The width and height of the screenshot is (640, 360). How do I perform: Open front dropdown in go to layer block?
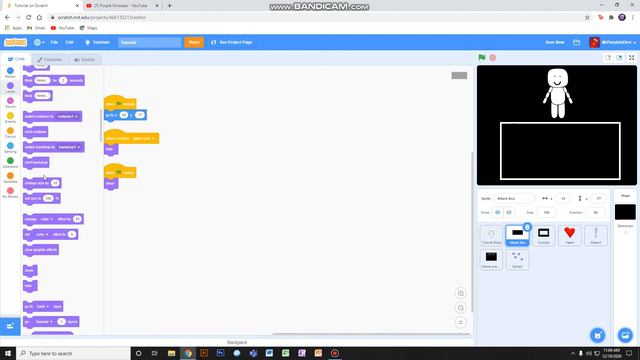pos(42,307)
